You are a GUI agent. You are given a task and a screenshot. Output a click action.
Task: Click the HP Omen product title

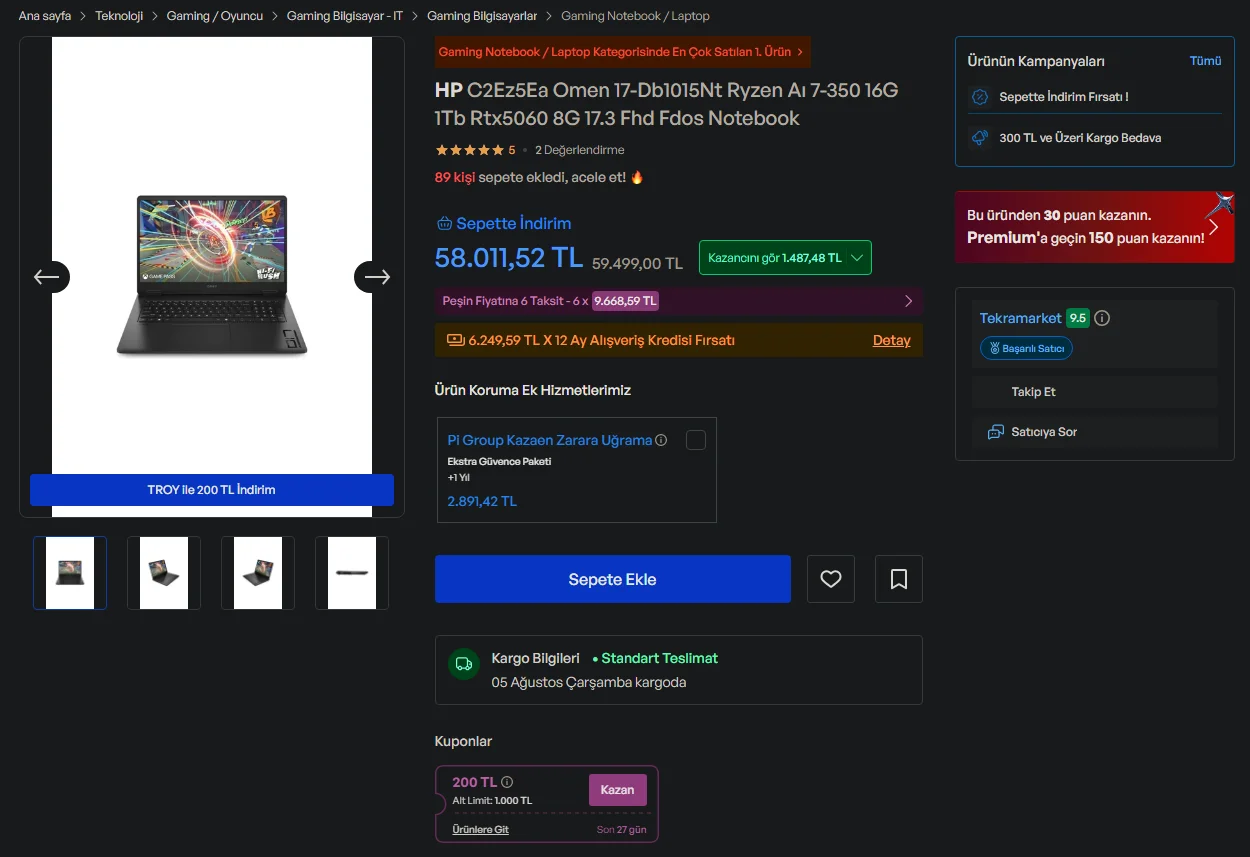667,104
